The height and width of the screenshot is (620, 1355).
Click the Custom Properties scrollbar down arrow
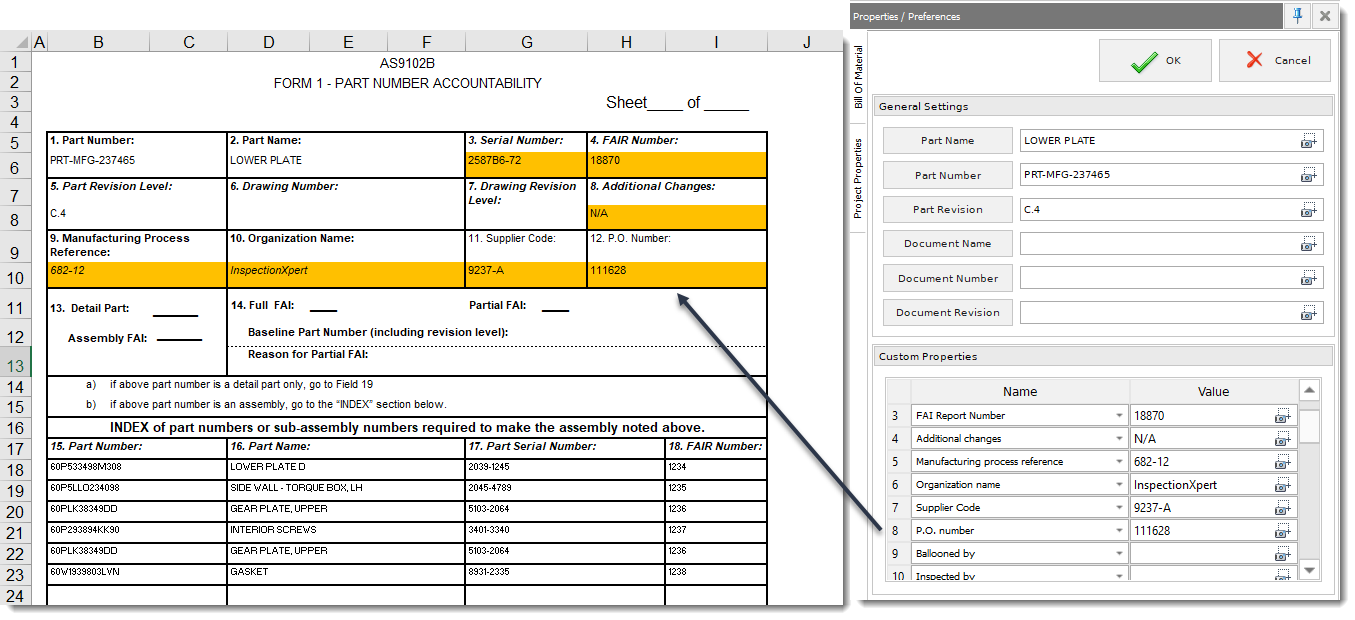[1310, 569]
